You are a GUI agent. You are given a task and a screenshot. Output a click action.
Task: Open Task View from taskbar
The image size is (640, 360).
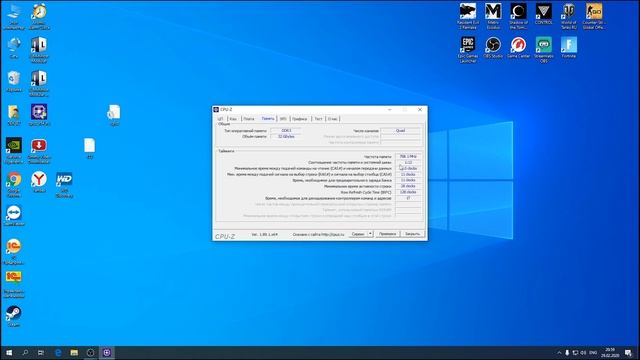[41, 353]
